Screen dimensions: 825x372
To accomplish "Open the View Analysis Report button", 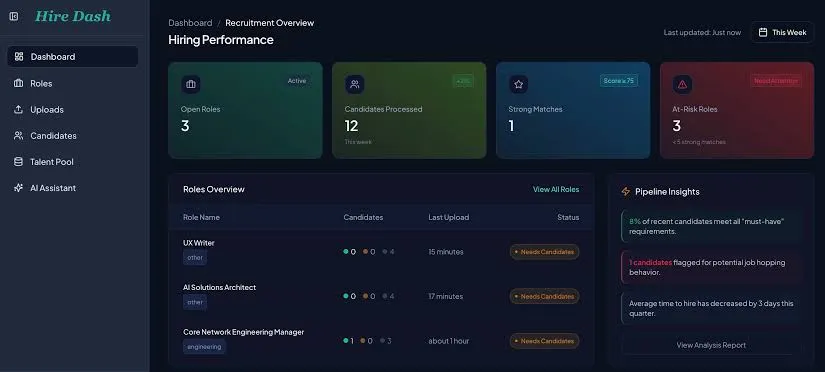I will (711, 345).
